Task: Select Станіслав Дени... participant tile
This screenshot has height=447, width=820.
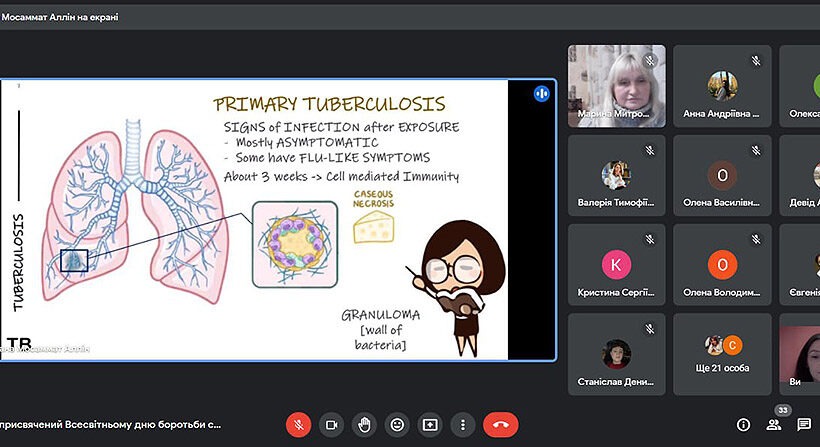Action: tap(617, 354)
